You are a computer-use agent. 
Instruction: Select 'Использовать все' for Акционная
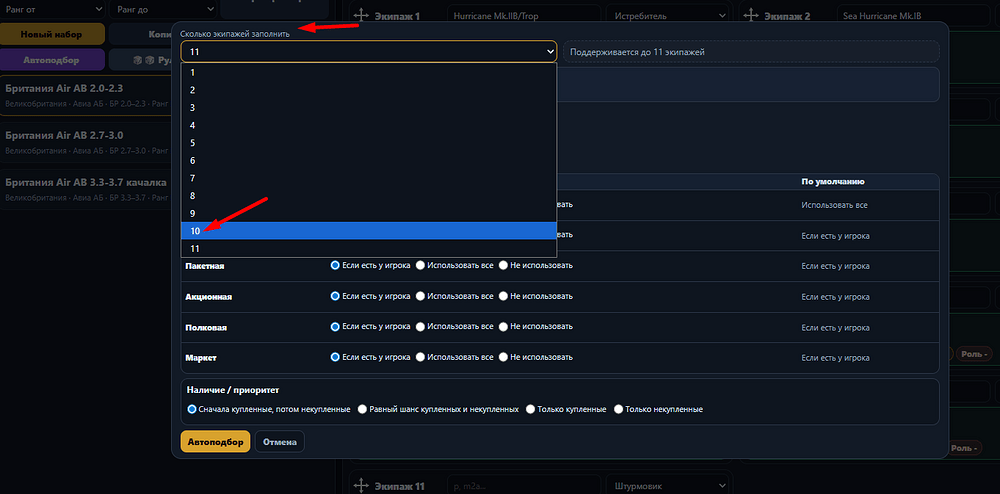click(x=420, y=296)
